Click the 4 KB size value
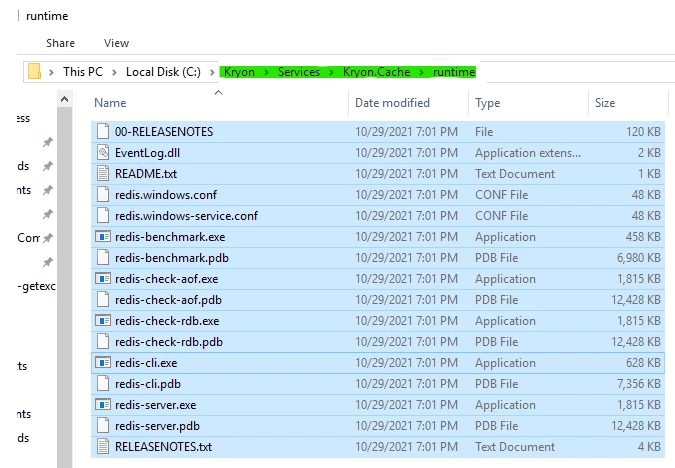The width and height of the screenshot is (675, 468). [x=649, y=447]
